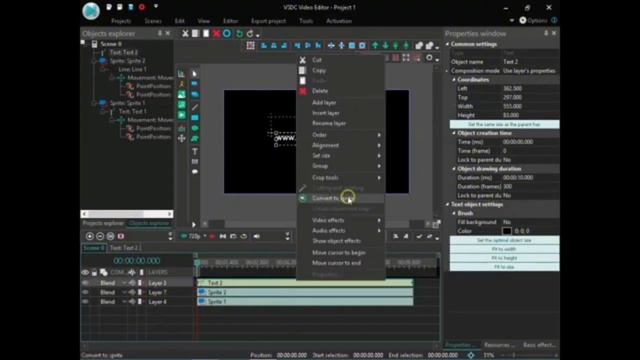This screenshot has height=360, width=640.
Task: Select the Text tool in the left toolbar
Action: (x=195, y=151)
